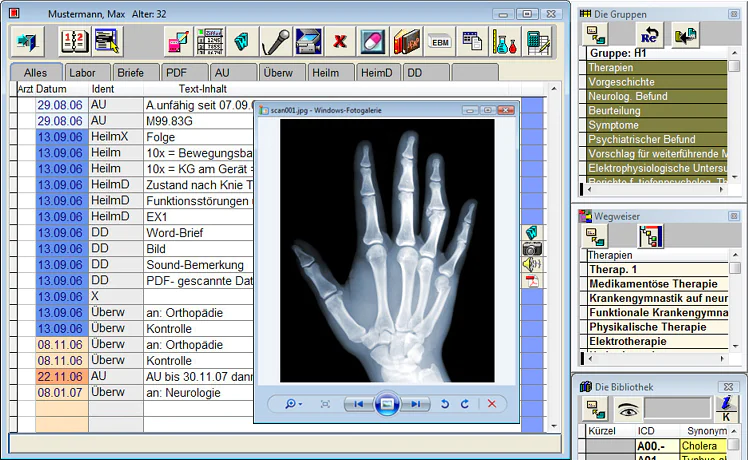Switch to the Alles tab
Screen dimensions: 748x460
[x=36, y=73]
